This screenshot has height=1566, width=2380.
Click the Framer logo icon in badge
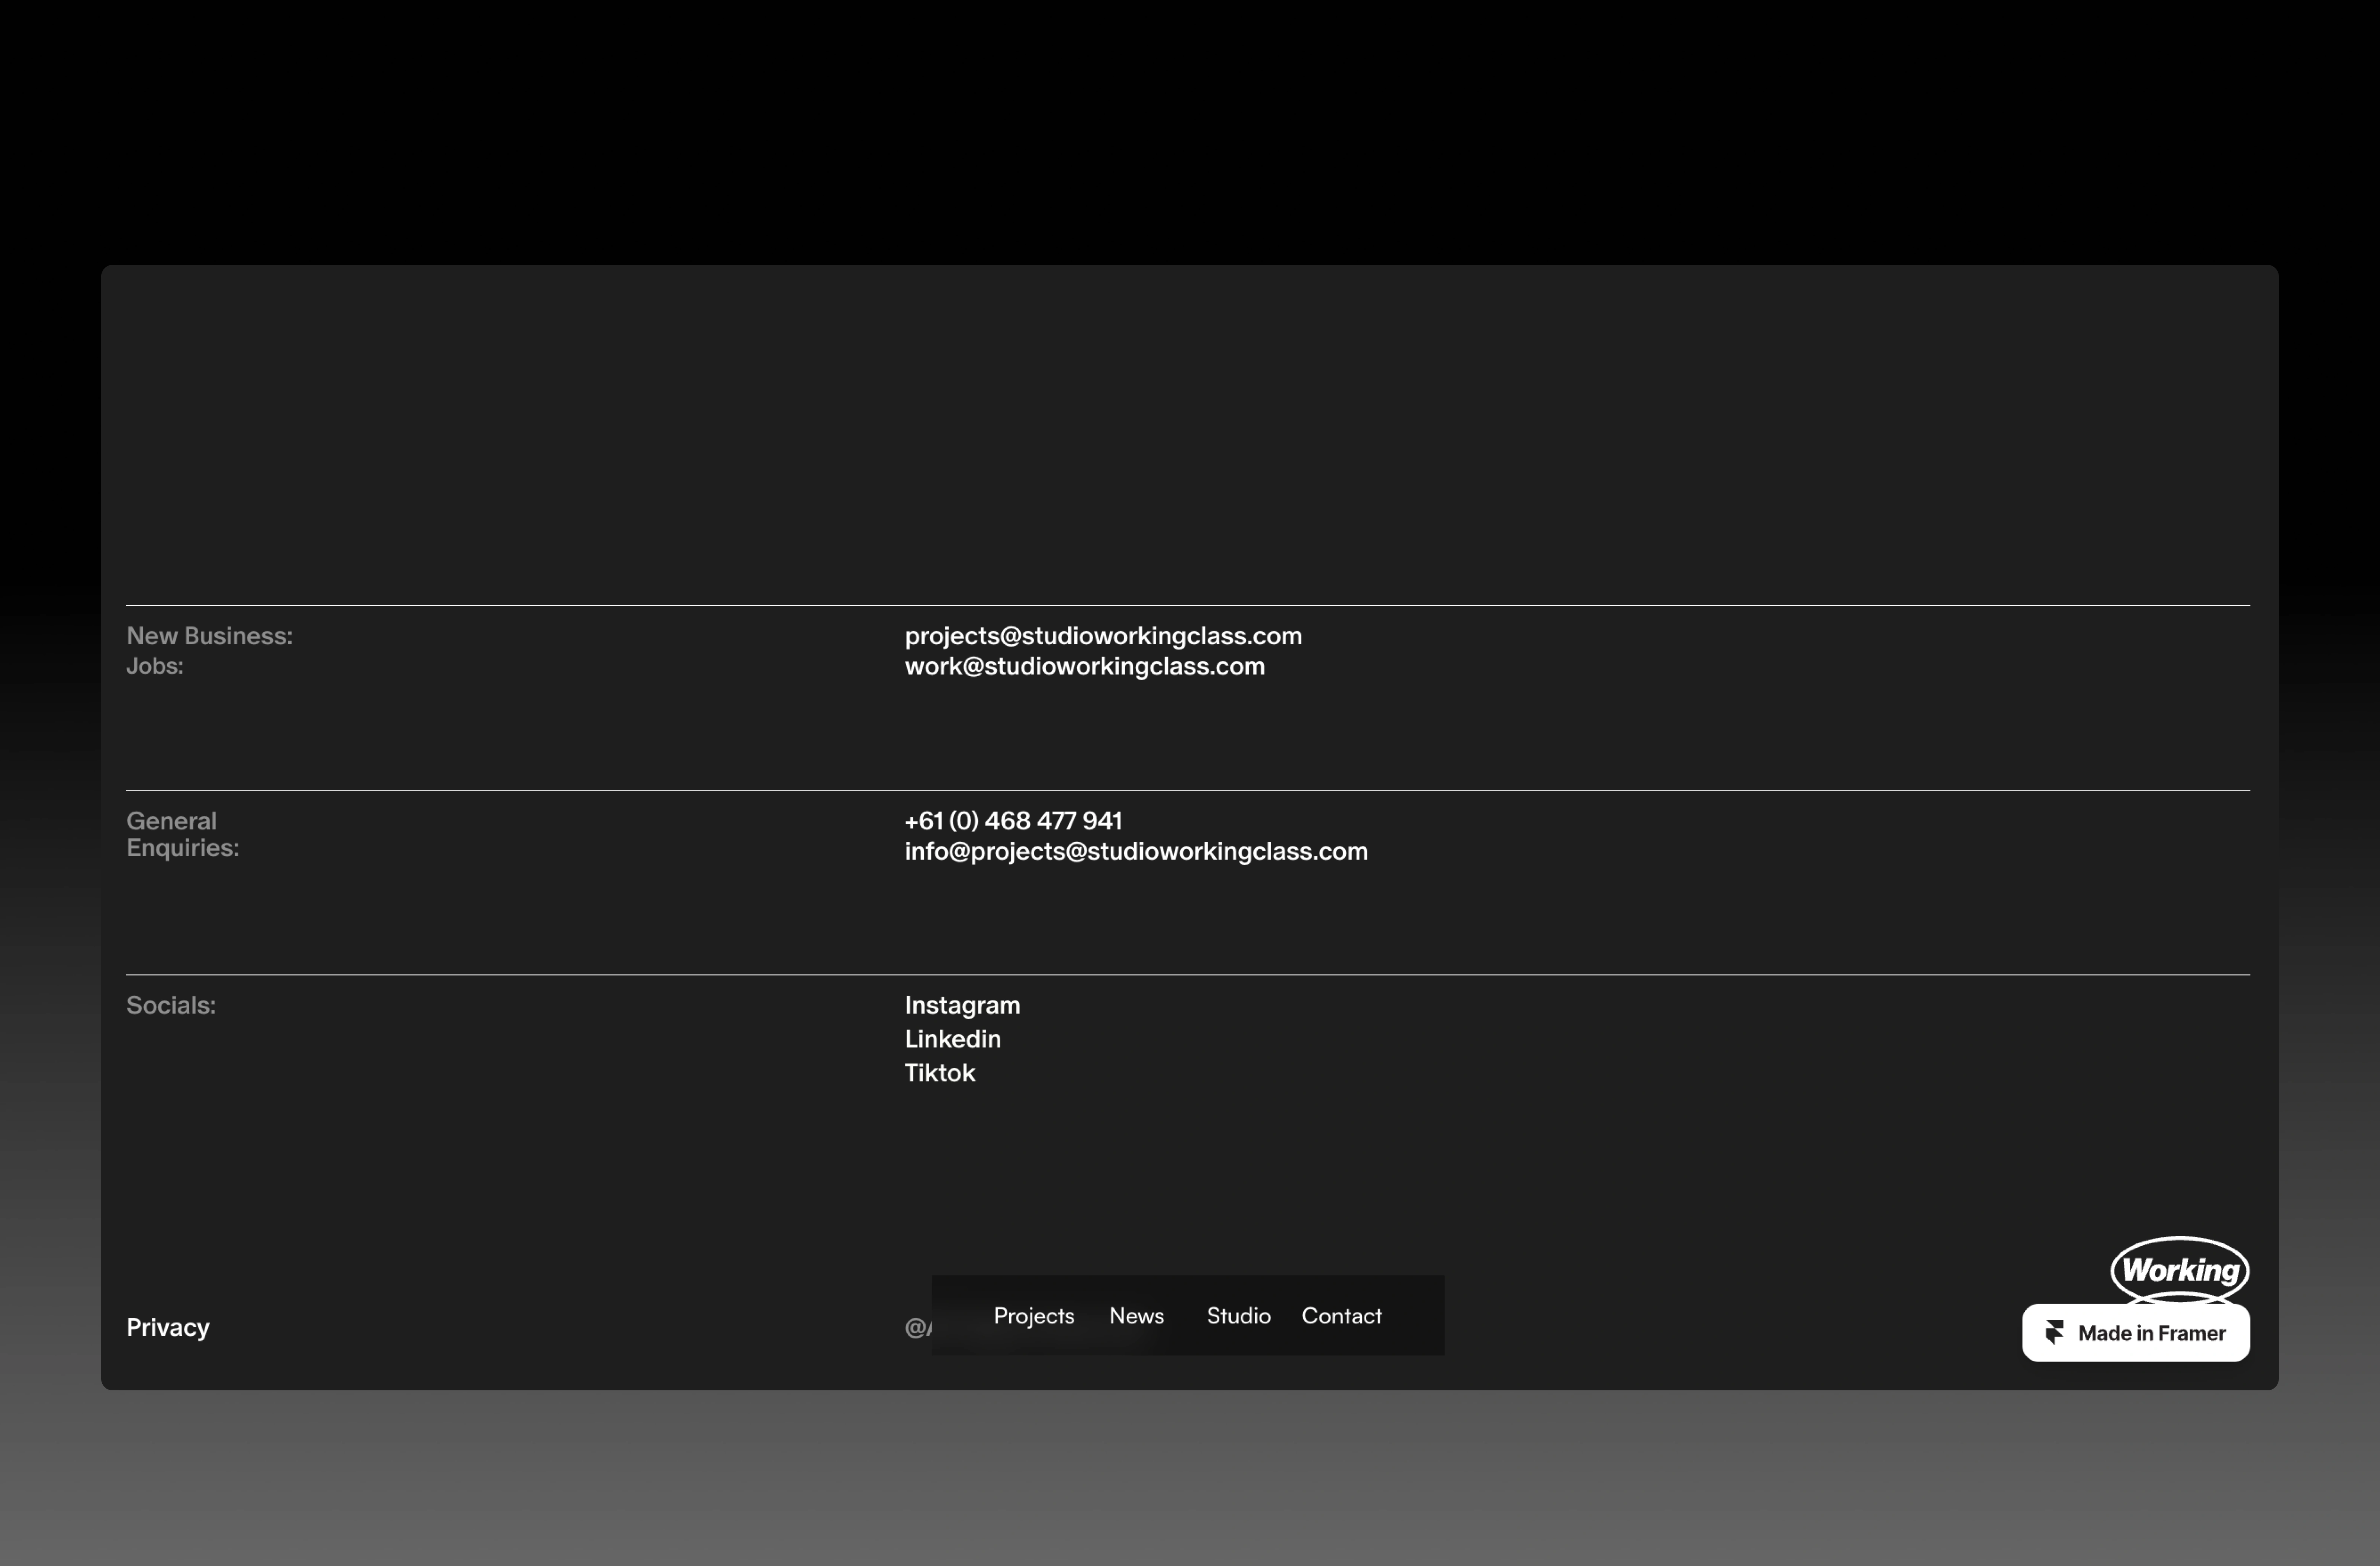click(2054, 1332)
